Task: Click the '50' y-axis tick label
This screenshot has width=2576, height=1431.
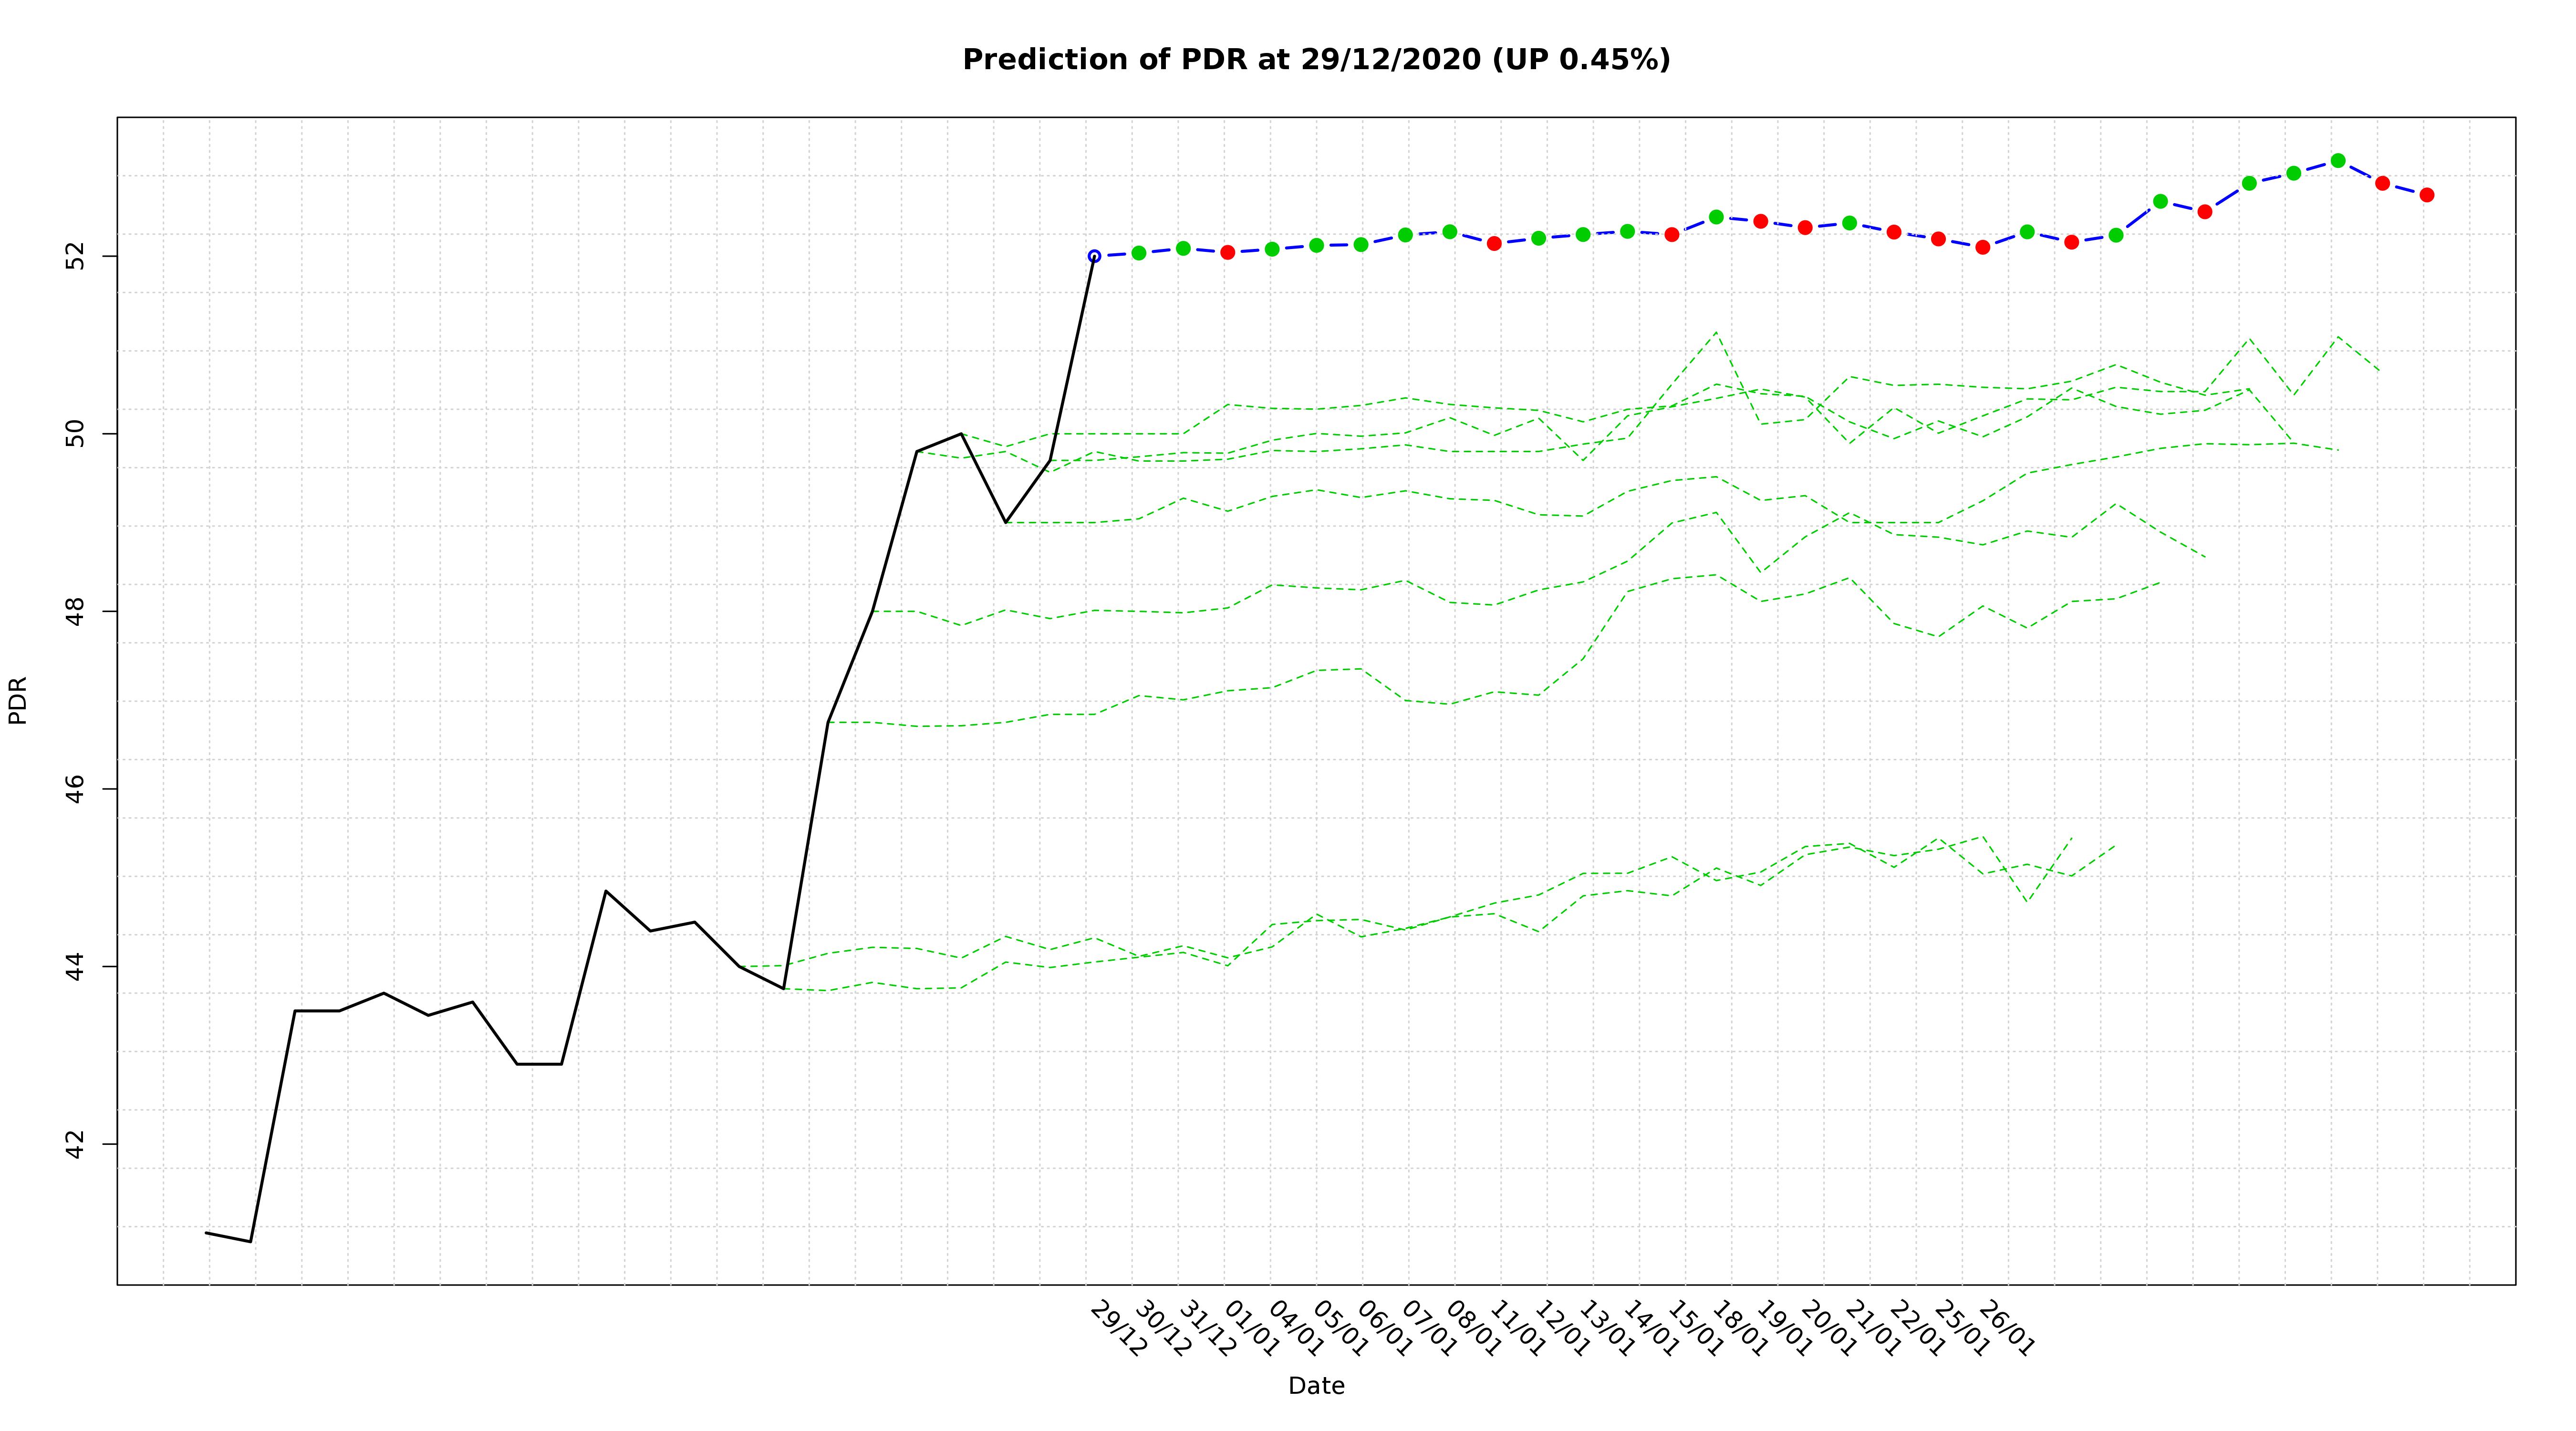Action: tap(75, 434)
